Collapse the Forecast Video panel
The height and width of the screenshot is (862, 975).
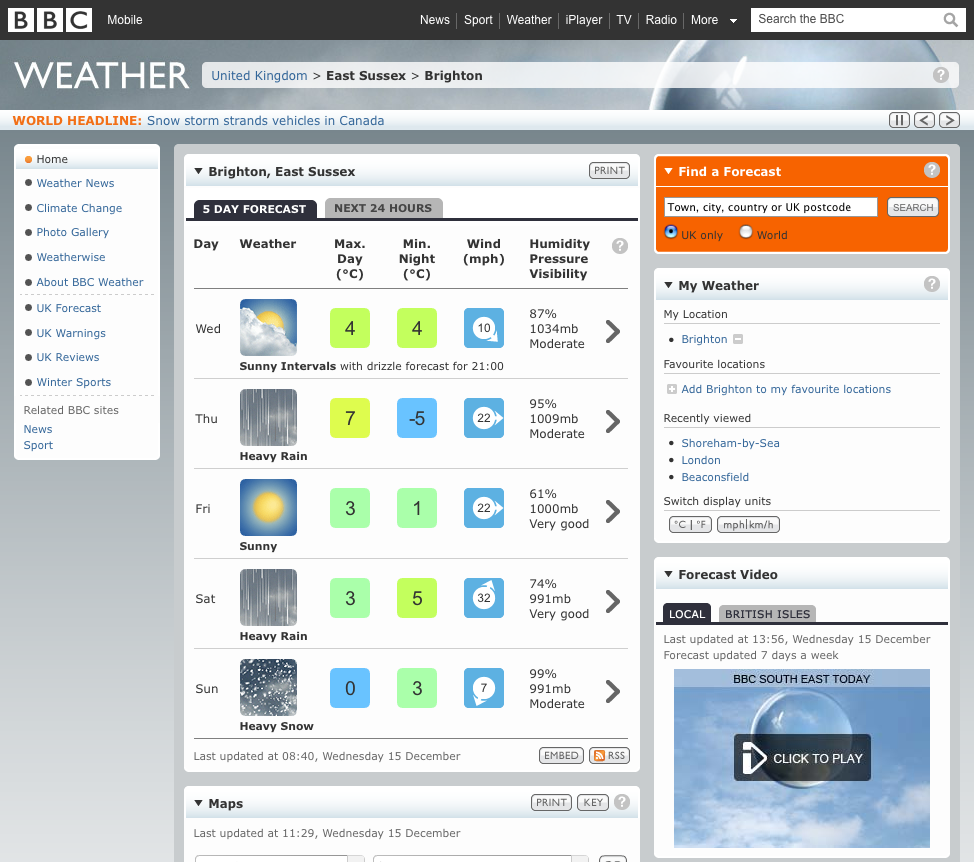(668, 574)
